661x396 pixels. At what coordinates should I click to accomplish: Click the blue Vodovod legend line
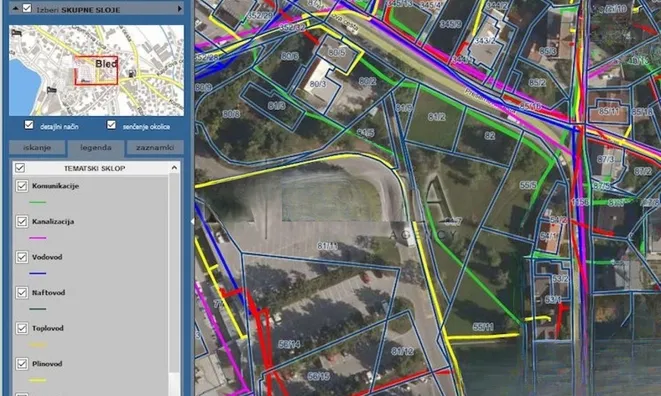(38, 273)
